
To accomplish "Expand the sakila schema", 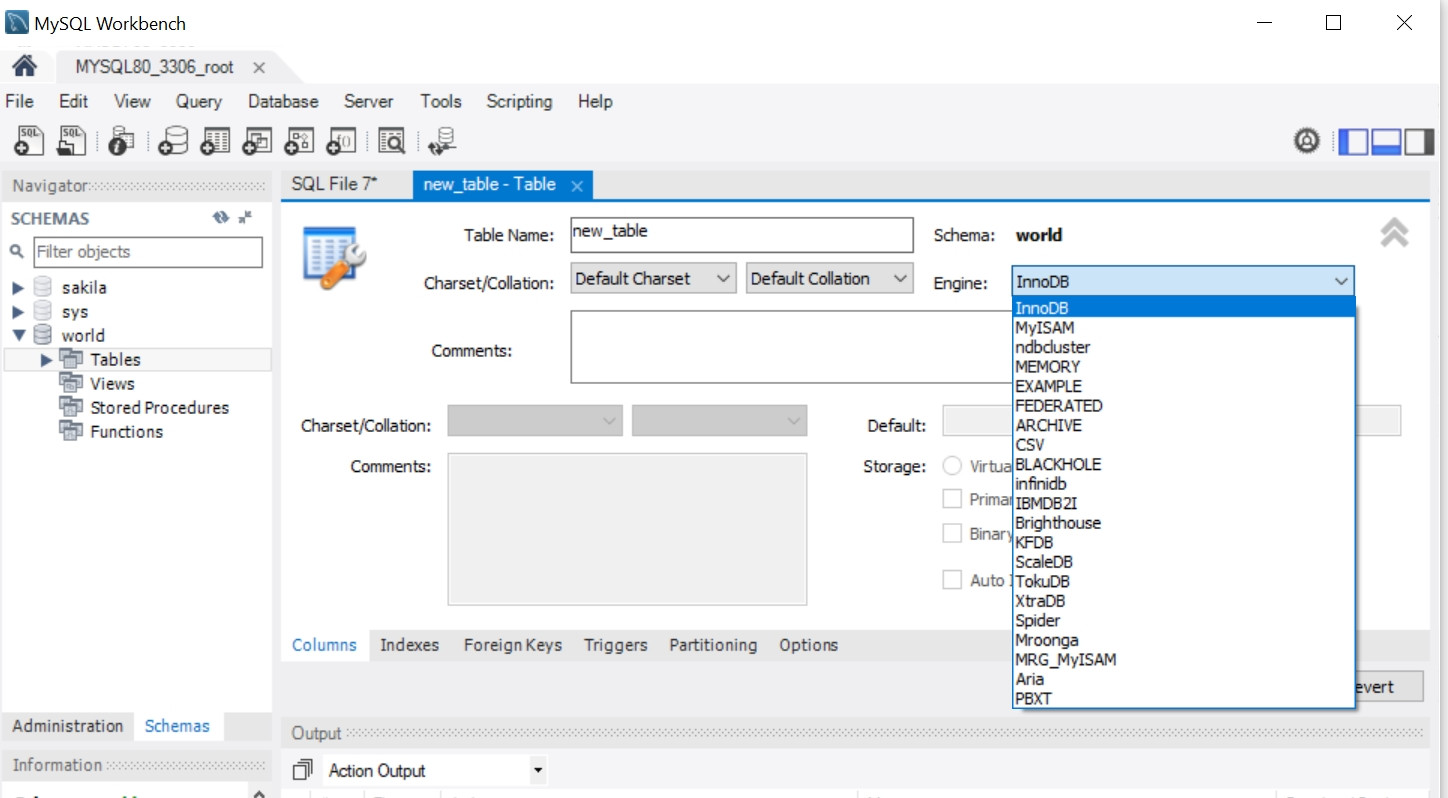I will coord(17,287).
